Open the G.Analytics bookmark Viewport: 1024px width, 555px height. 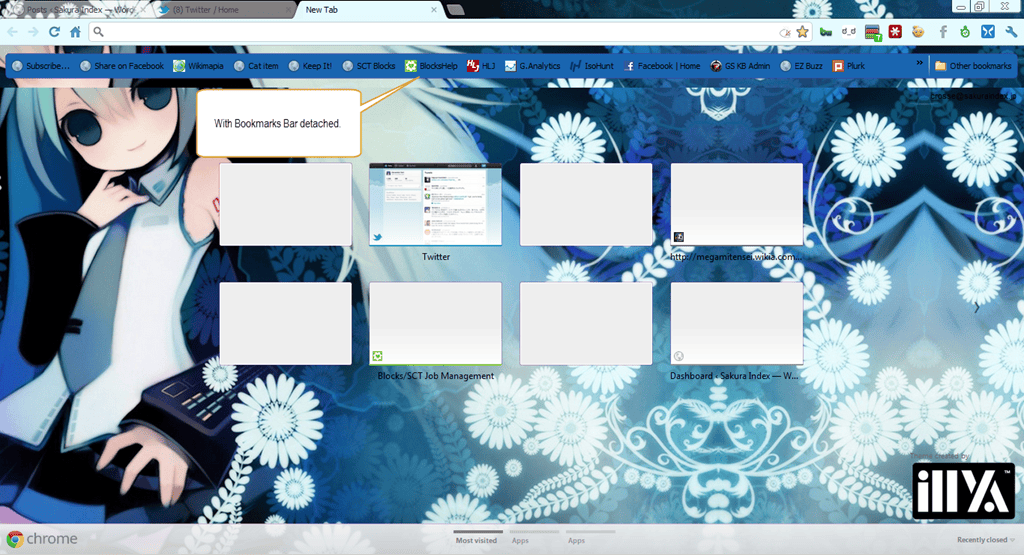(x=532, y=66)
